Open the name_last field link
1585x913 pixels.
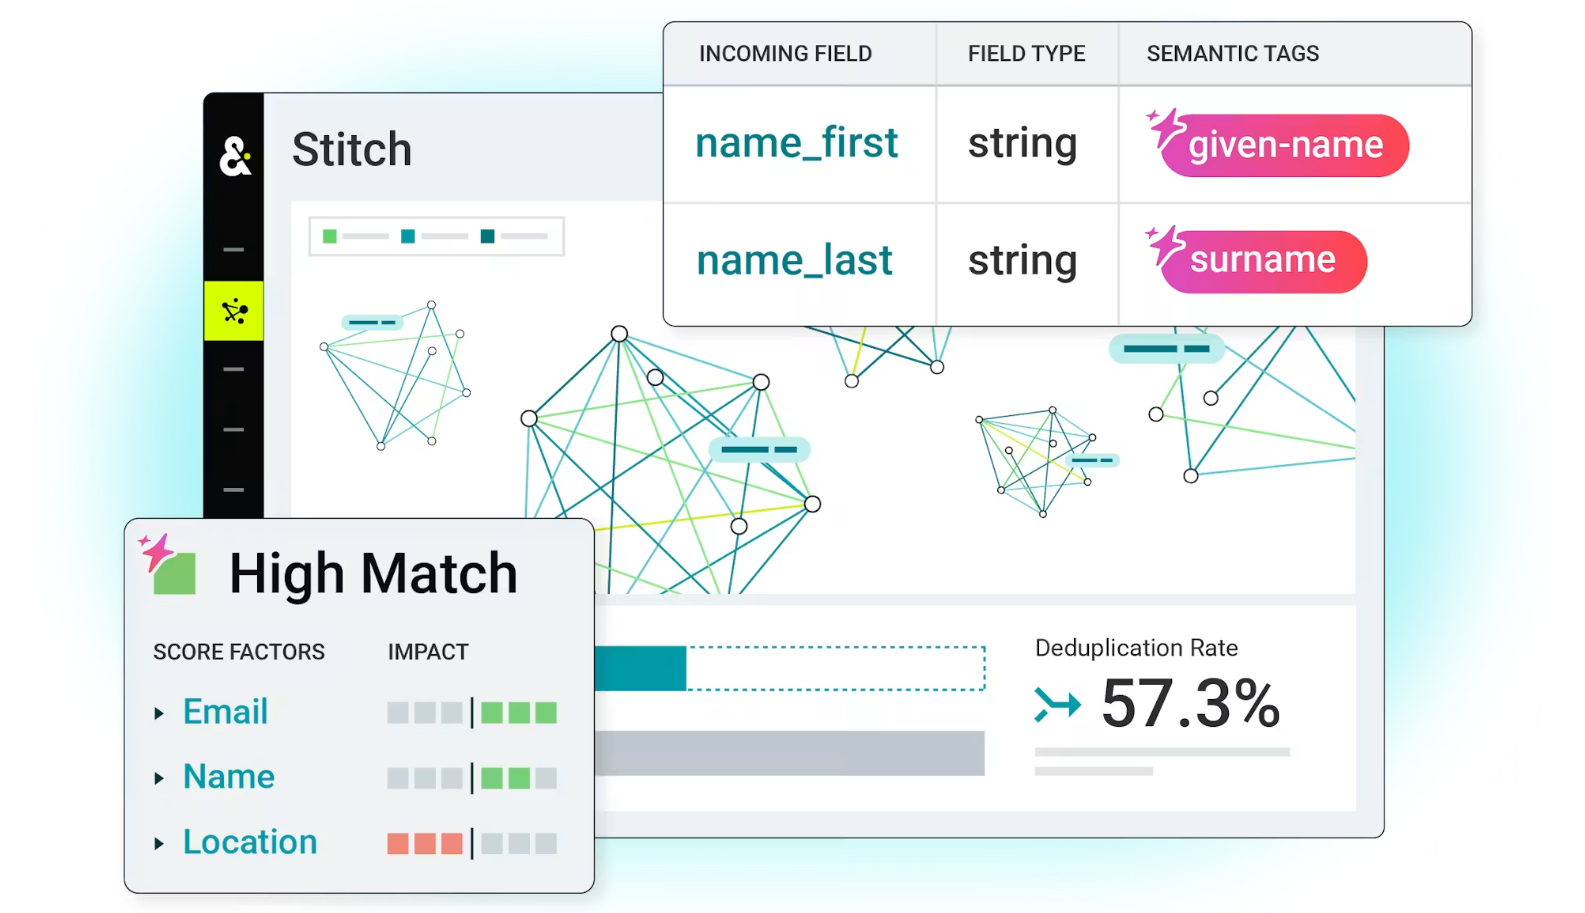point(795,260)
